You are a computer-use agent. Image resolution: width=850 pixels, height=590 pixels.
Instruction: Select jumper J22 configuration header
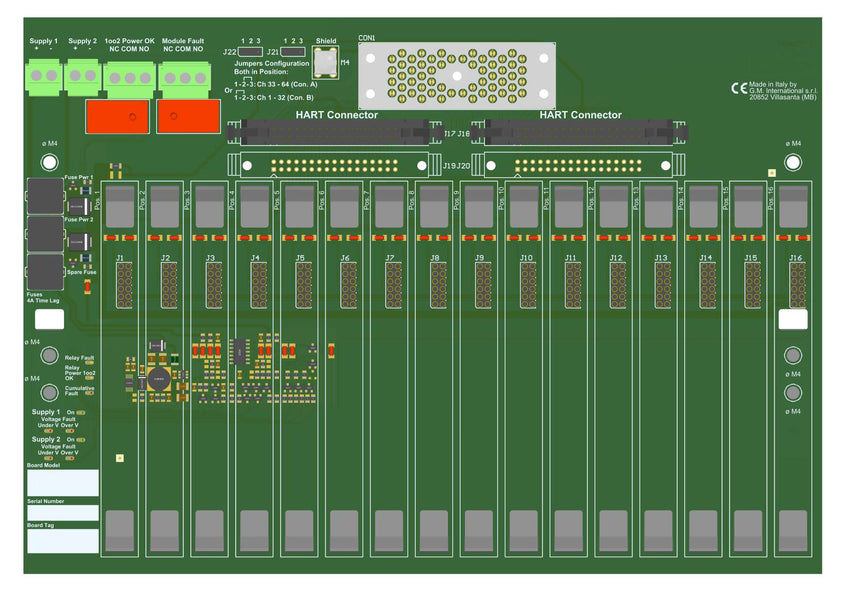click(250, 52)
